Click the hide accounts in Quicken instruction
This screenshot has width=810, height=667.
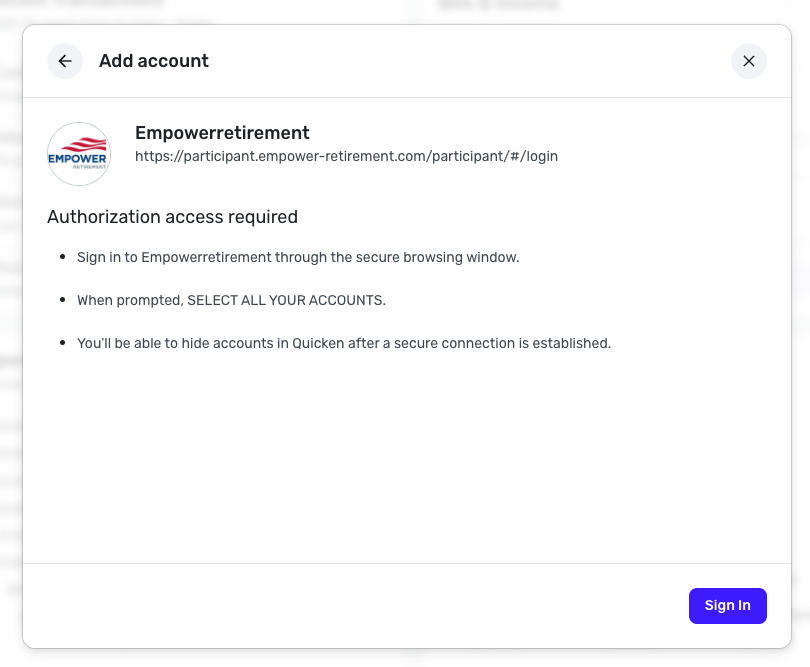click(x=343, y=343)
